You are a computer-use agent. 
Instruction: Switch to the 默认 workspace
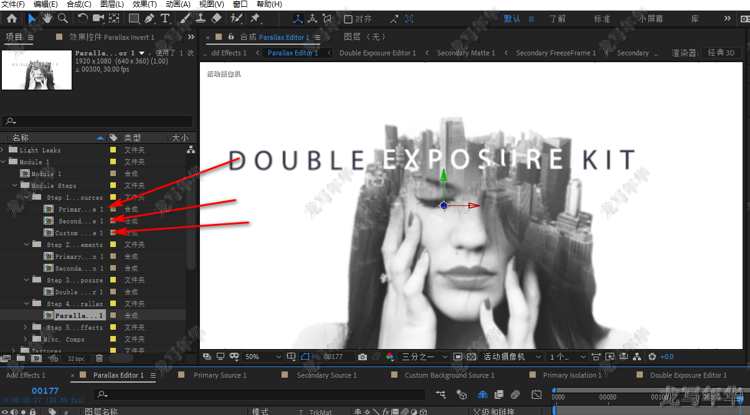click(512, 19)
